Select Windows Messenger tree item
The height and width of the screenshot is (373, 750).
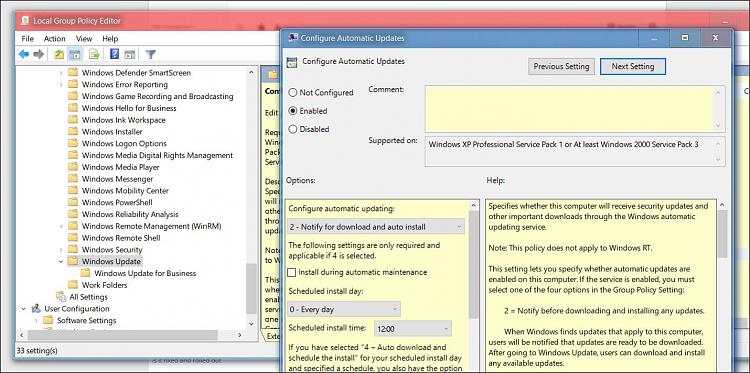pyautogui.click(x=117, y=179)
